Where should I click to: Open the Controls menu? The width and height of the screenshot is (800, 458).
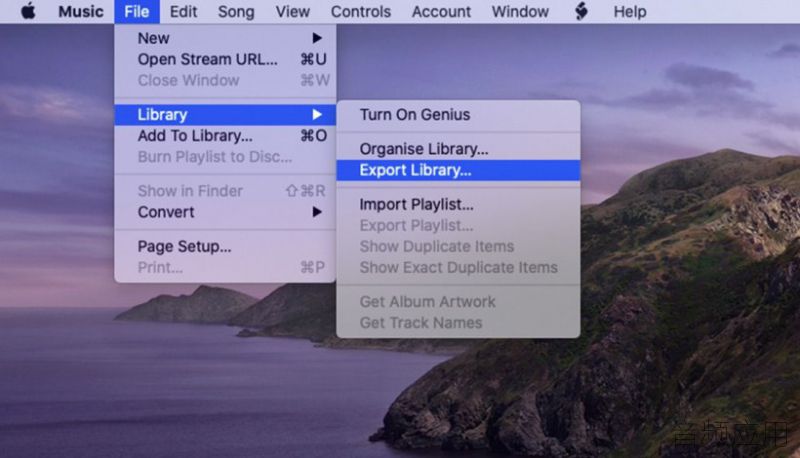click(361, 11)
